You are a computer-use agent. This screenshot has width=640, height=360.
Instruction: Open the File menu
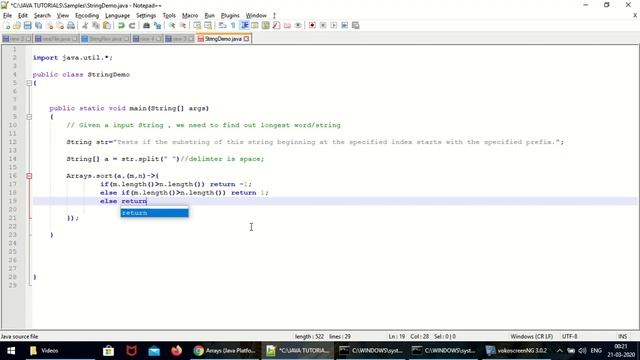tap(7, 16)
